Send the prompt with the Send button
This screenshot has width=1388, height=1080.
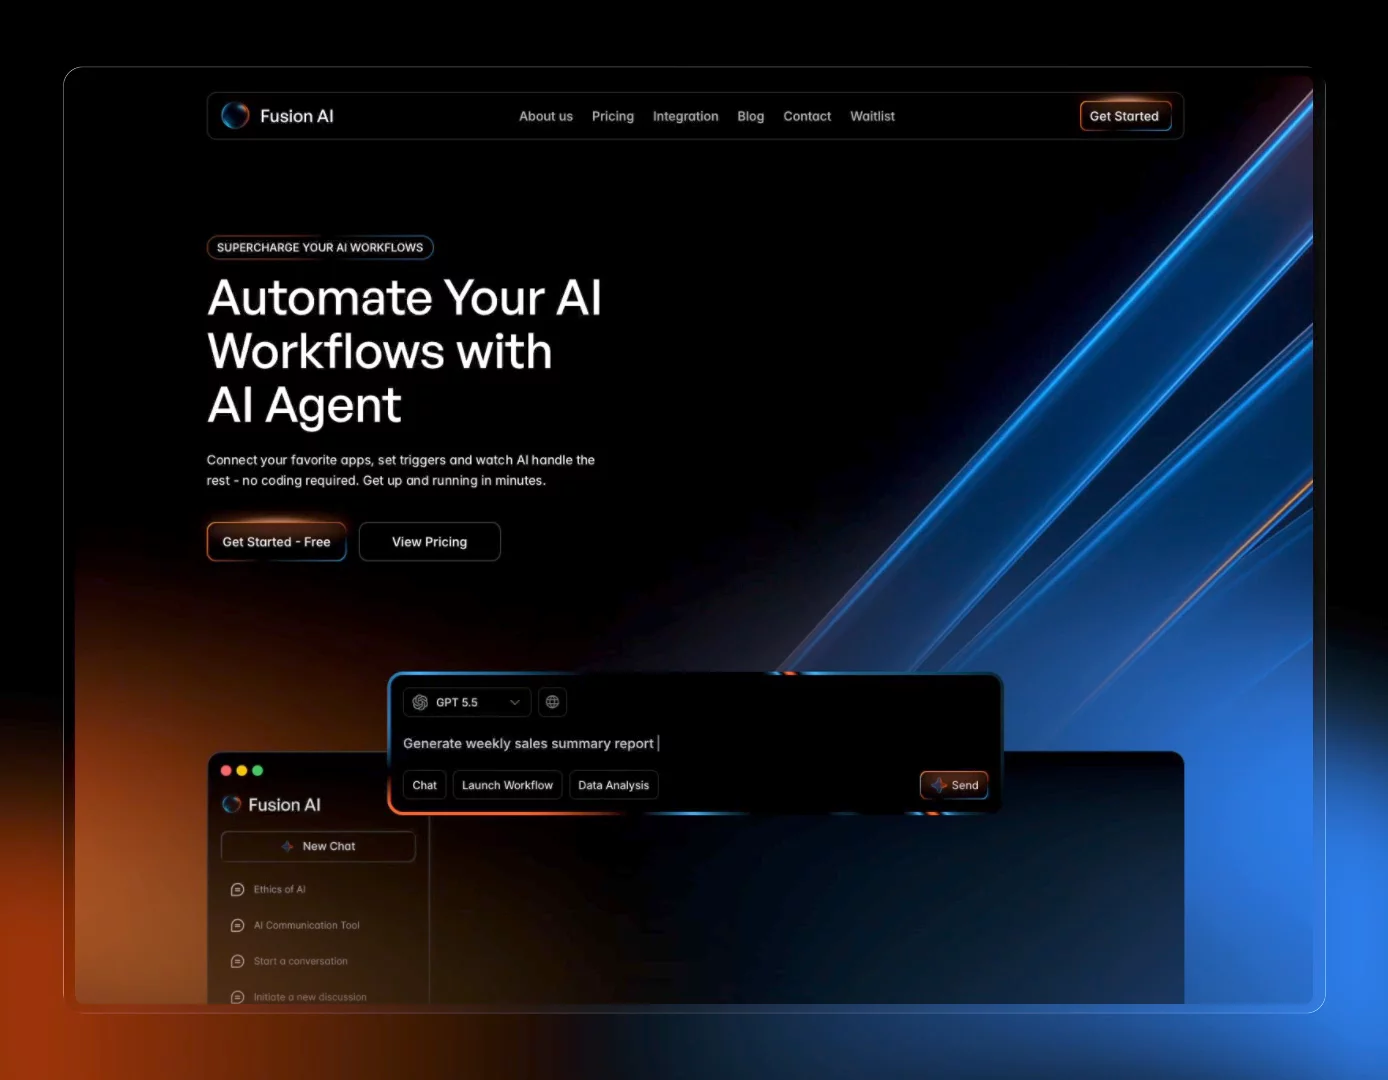954,785
